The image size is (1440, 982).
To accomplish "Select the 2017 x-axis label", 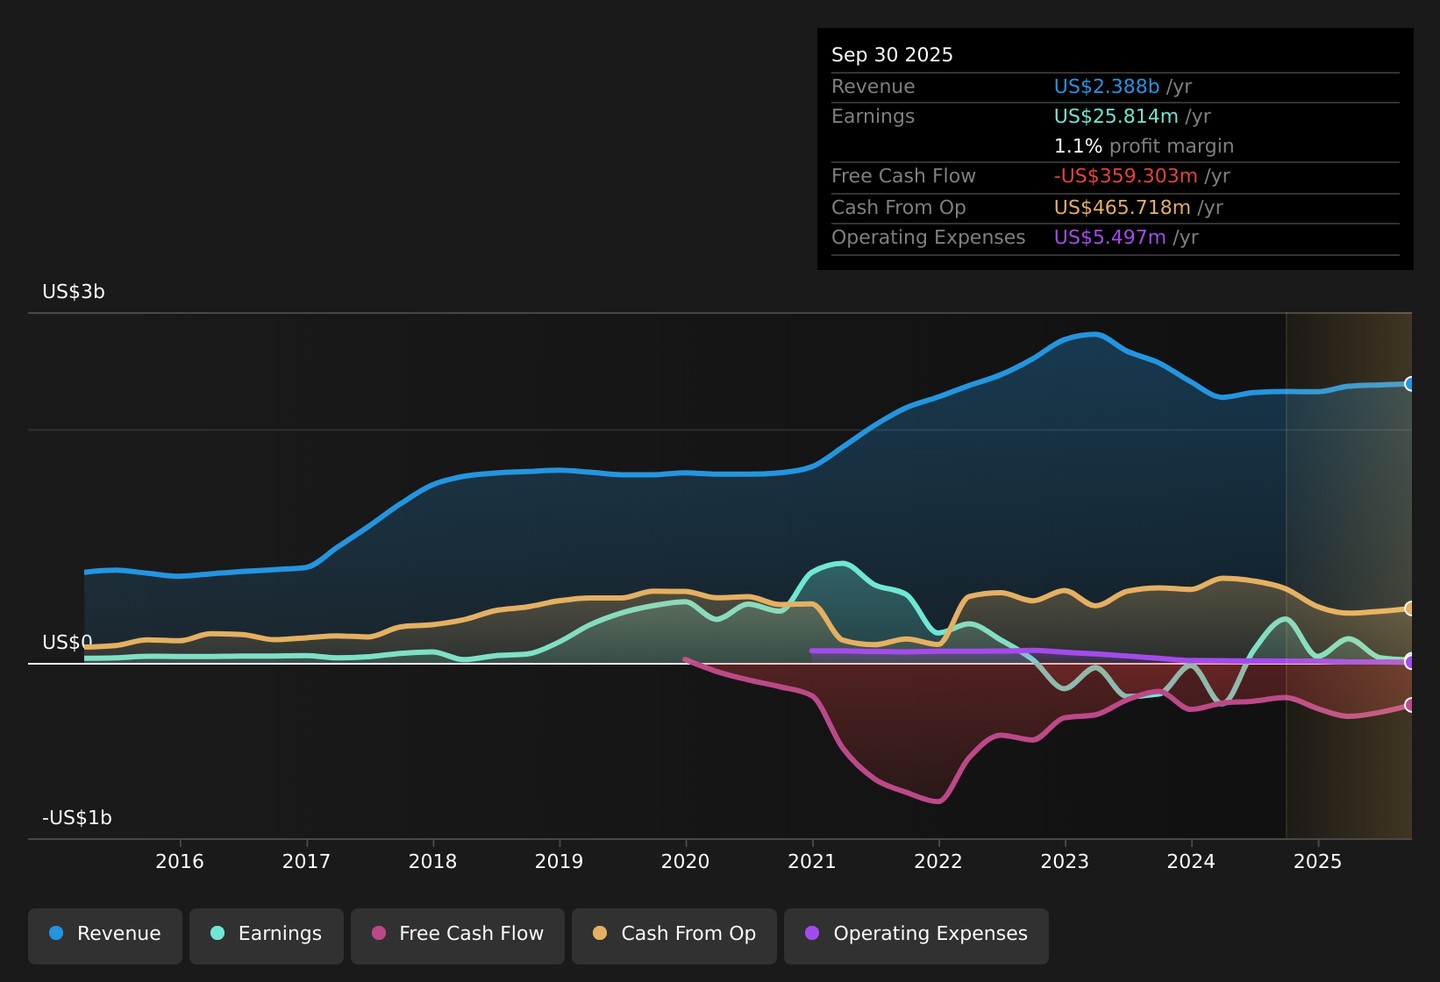I will click(306, 861).
